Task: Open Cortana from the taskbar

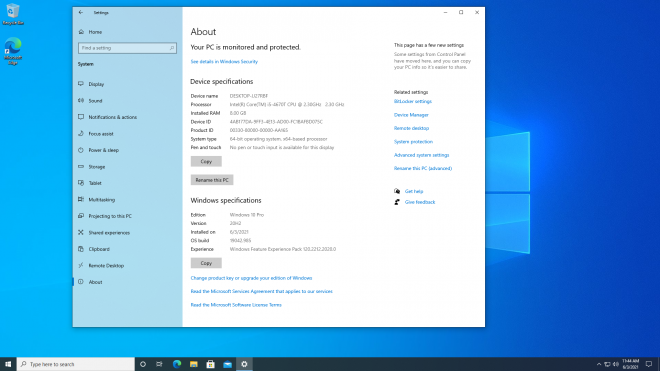Action: click(x=143, y=364)
